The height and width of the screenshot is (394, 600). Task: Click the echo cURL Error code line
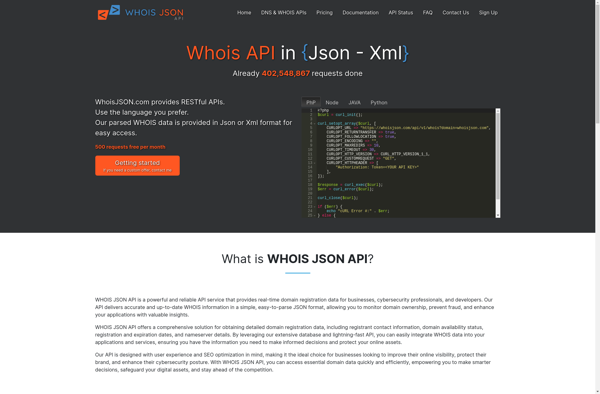[358, 211]
